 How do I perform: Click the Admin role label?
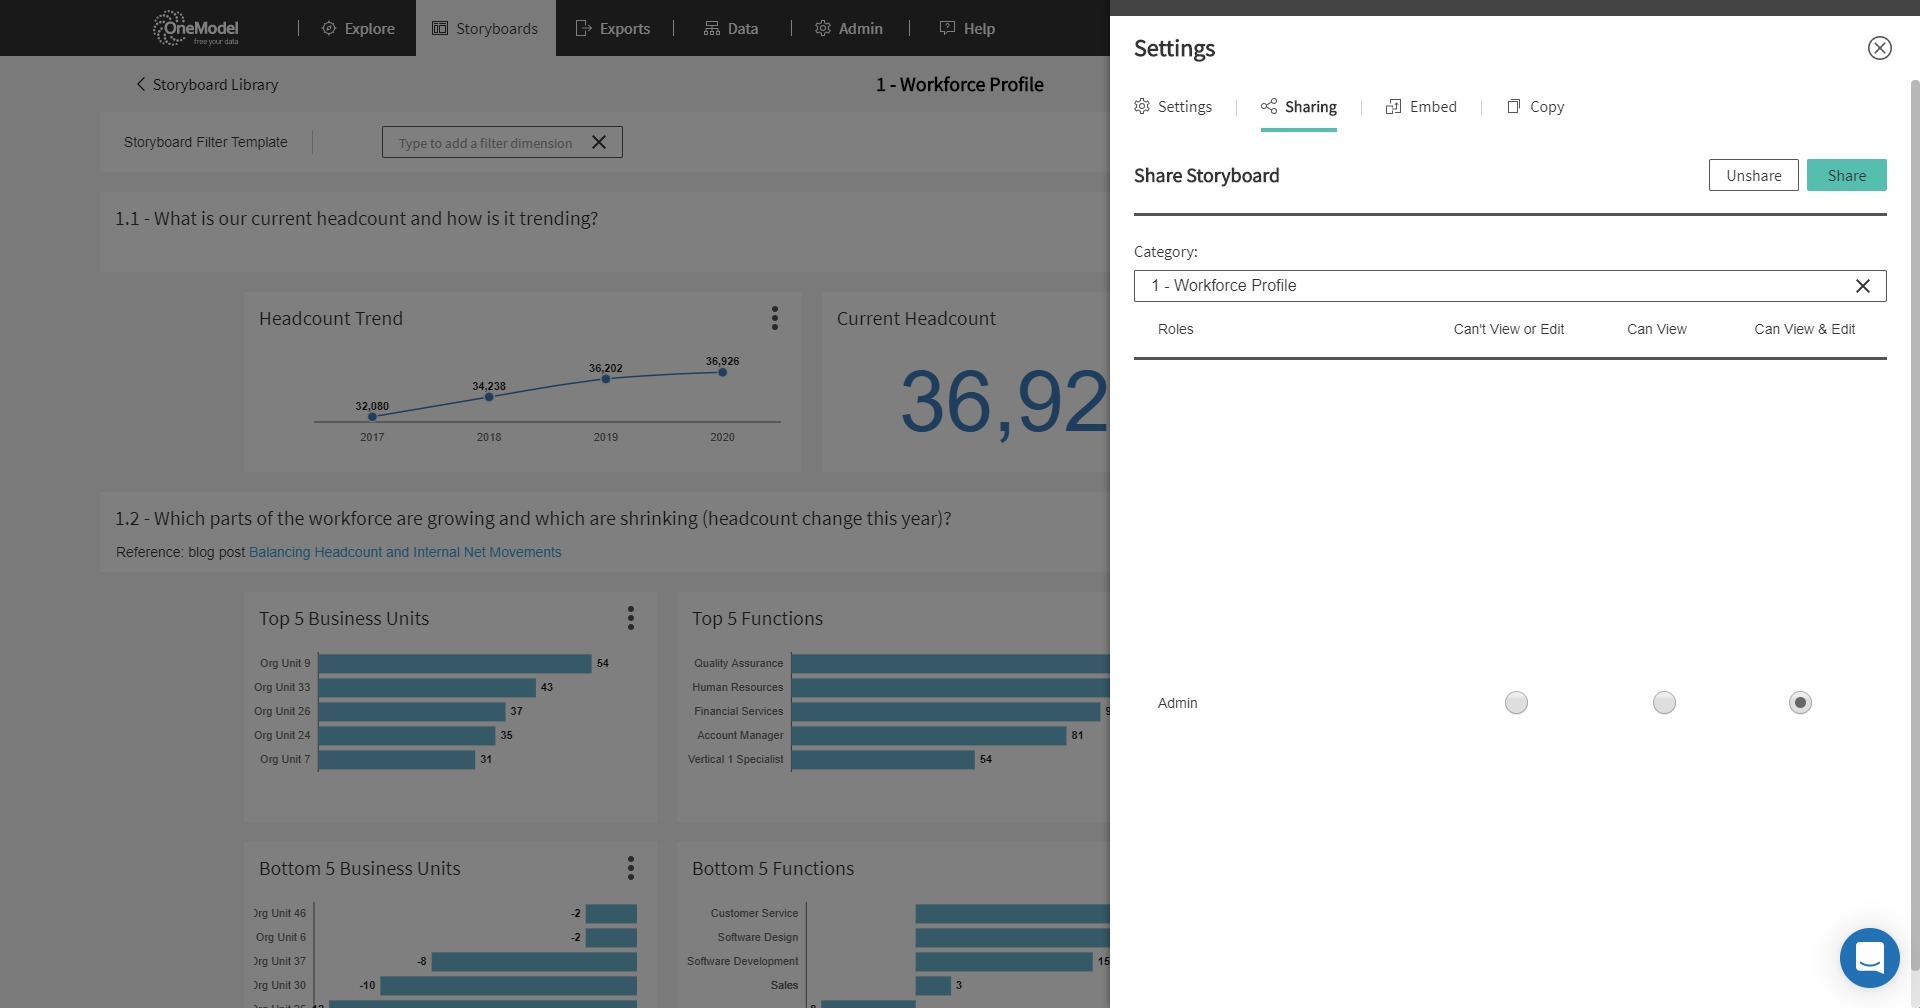tap(1177, 703)
